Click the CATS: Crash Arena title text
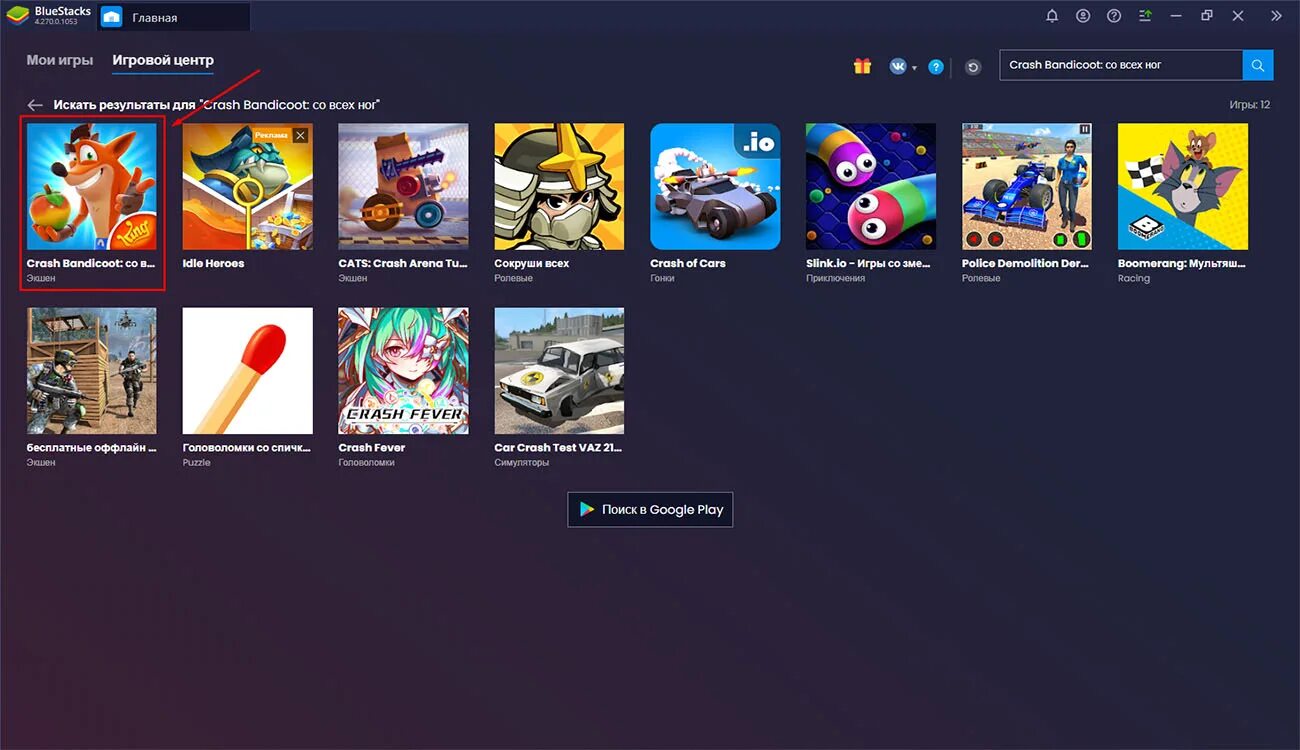Image resolution: width=1300 pixels, height=750 pixels. pyautogui.click(x=403, y=264)
